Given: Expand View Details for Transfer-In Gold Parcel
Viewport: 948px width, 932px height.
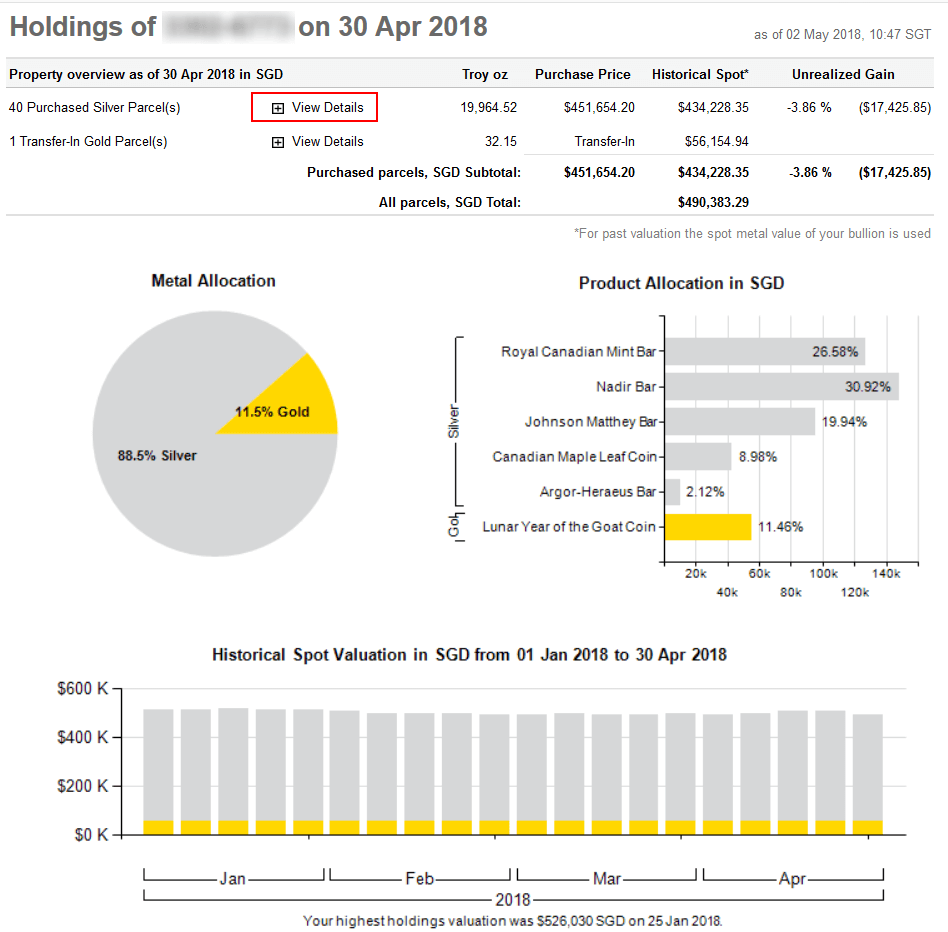Looking at the screenshot, I should click(327, 142).
